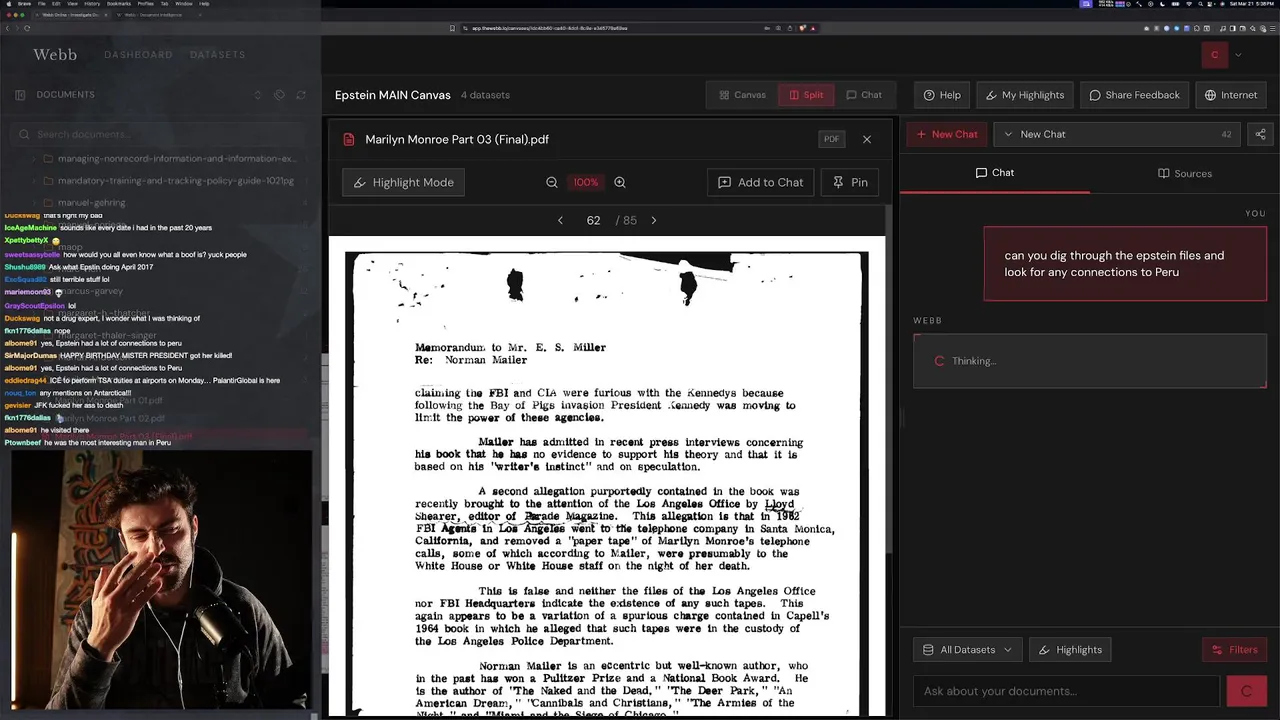Click the share chat icon

click(x=1260, y=134)
